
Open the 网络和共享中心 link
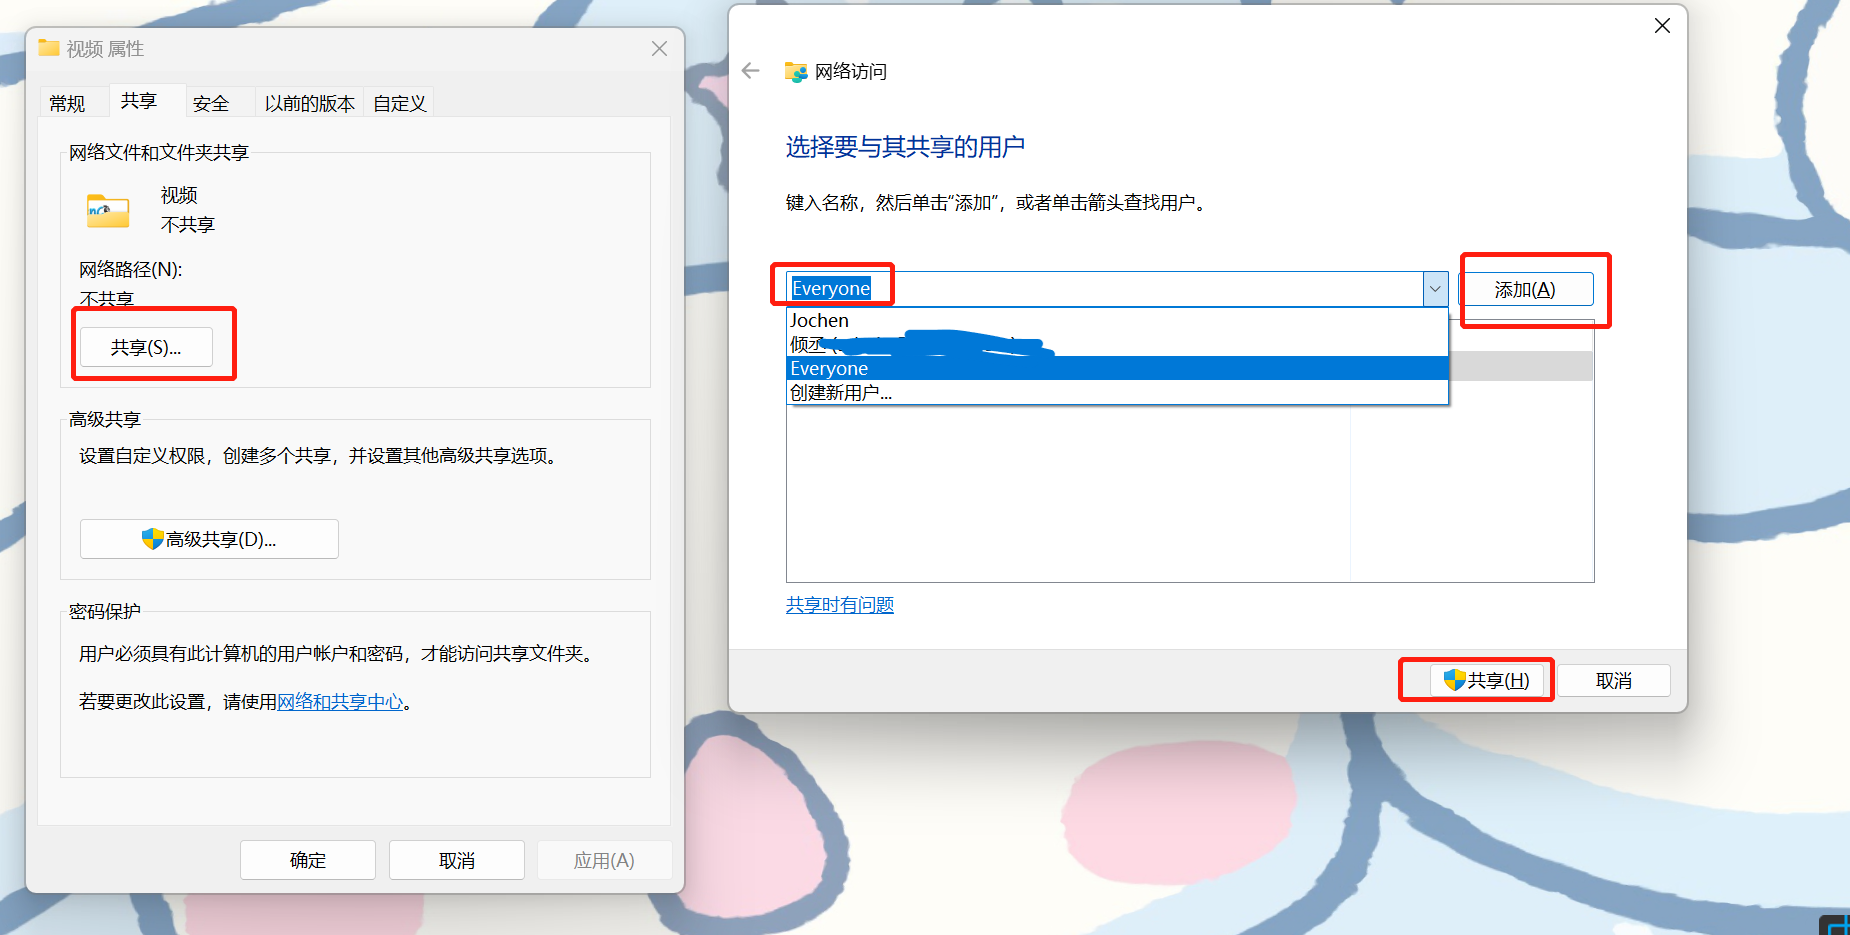(340, 702)
